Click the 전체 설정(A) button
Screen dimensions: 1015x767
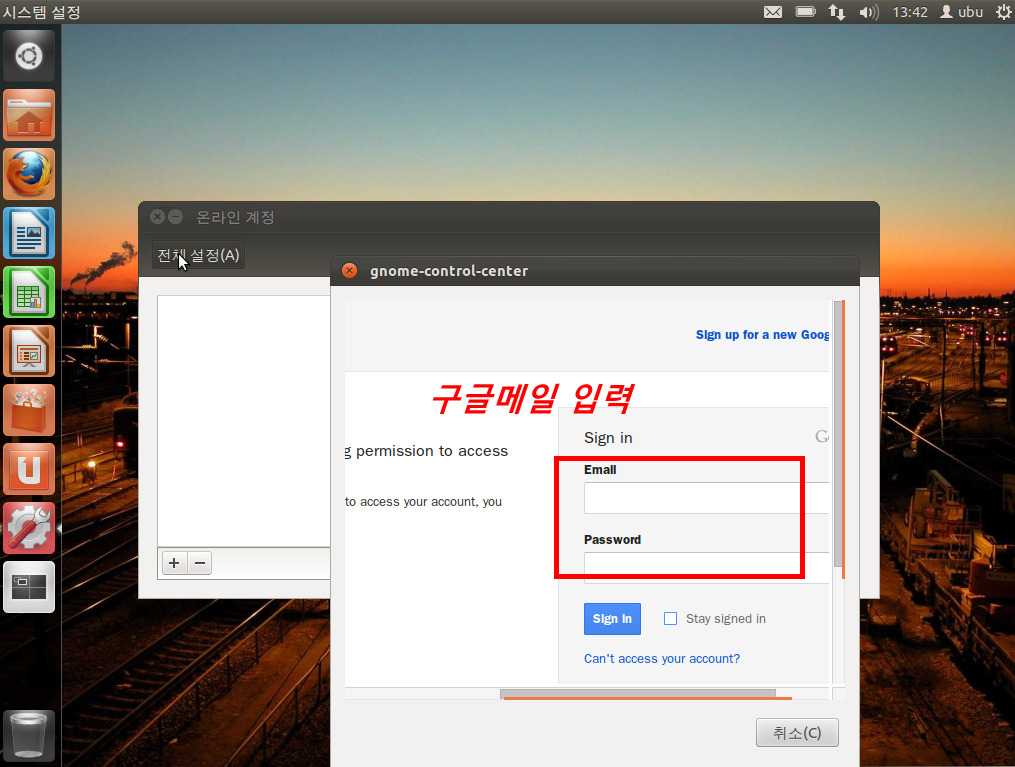pyautogui.click(x=198, y=256)
